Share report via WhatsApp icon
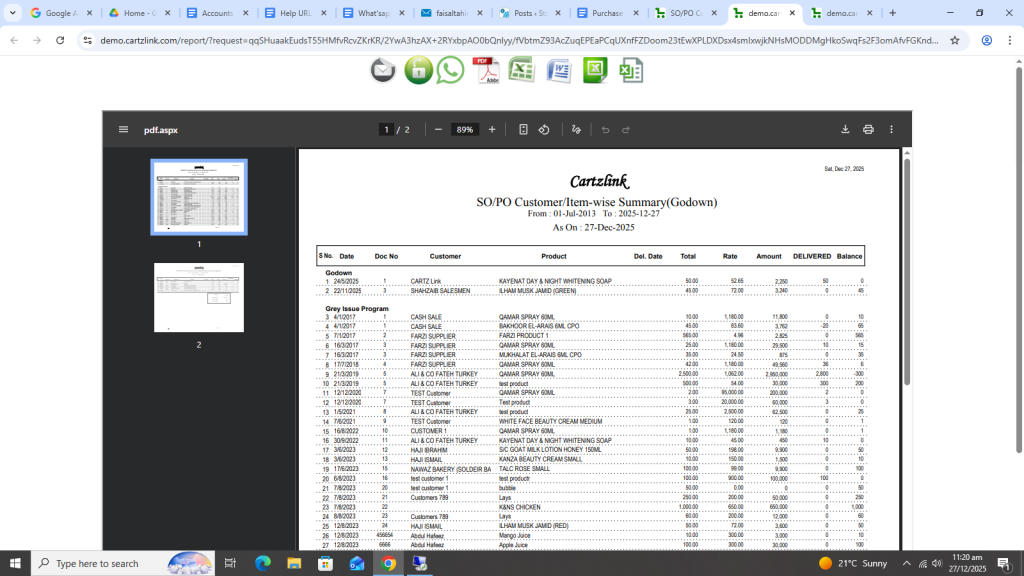 451,70
